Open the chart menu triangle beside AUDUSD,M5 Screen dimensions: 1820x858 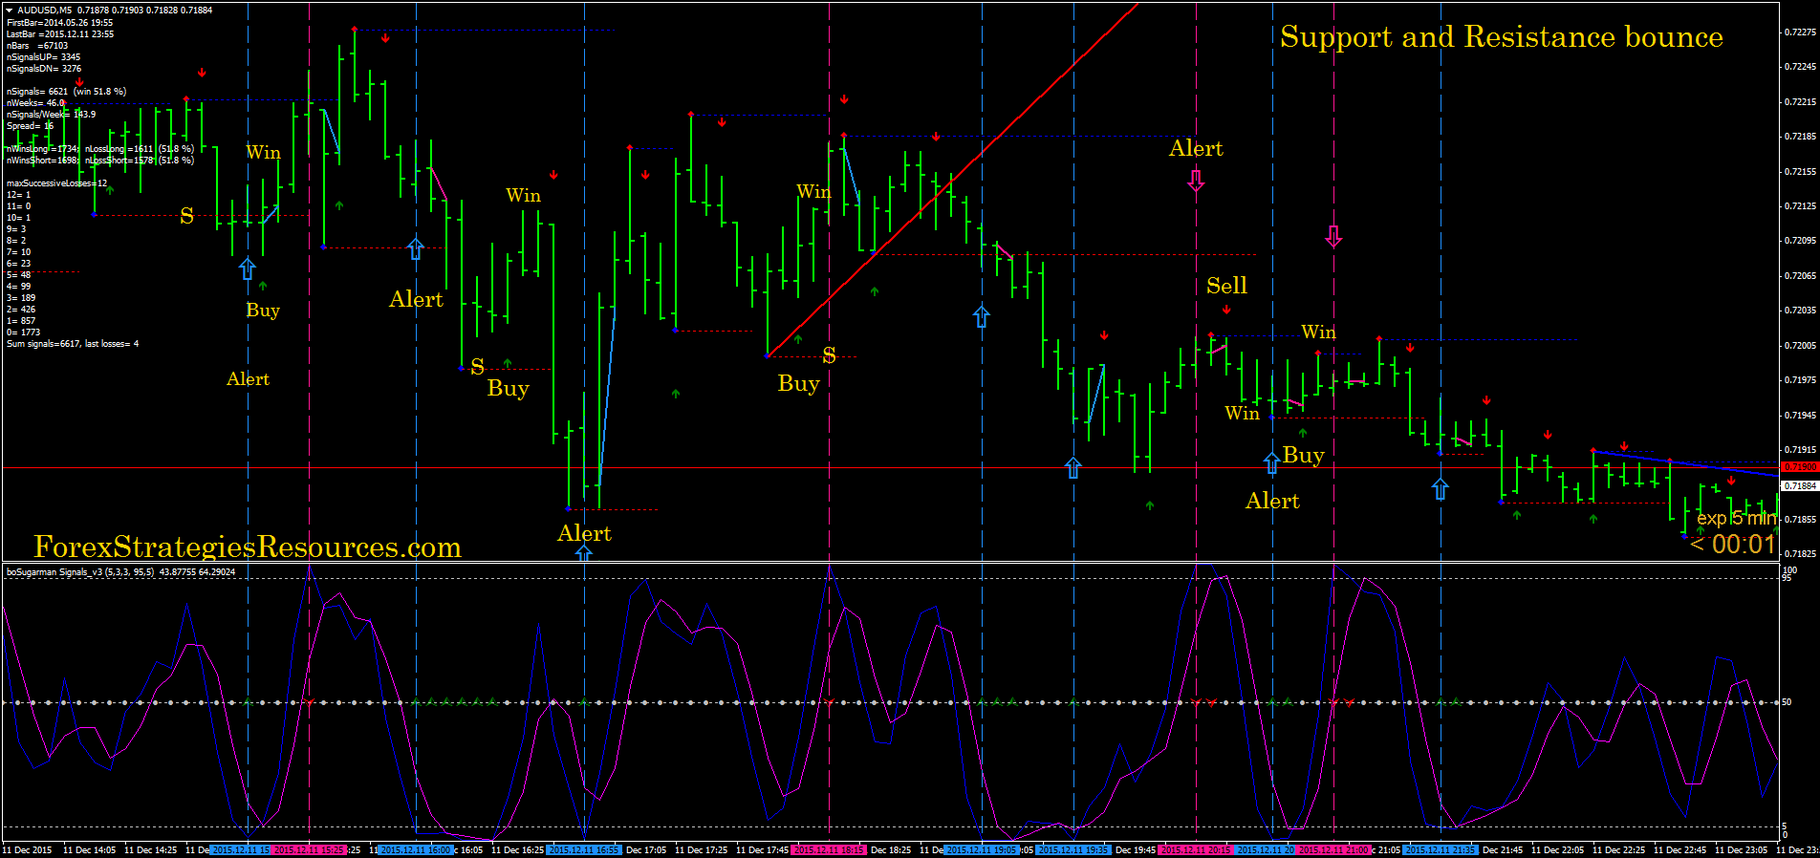[9, 10]
